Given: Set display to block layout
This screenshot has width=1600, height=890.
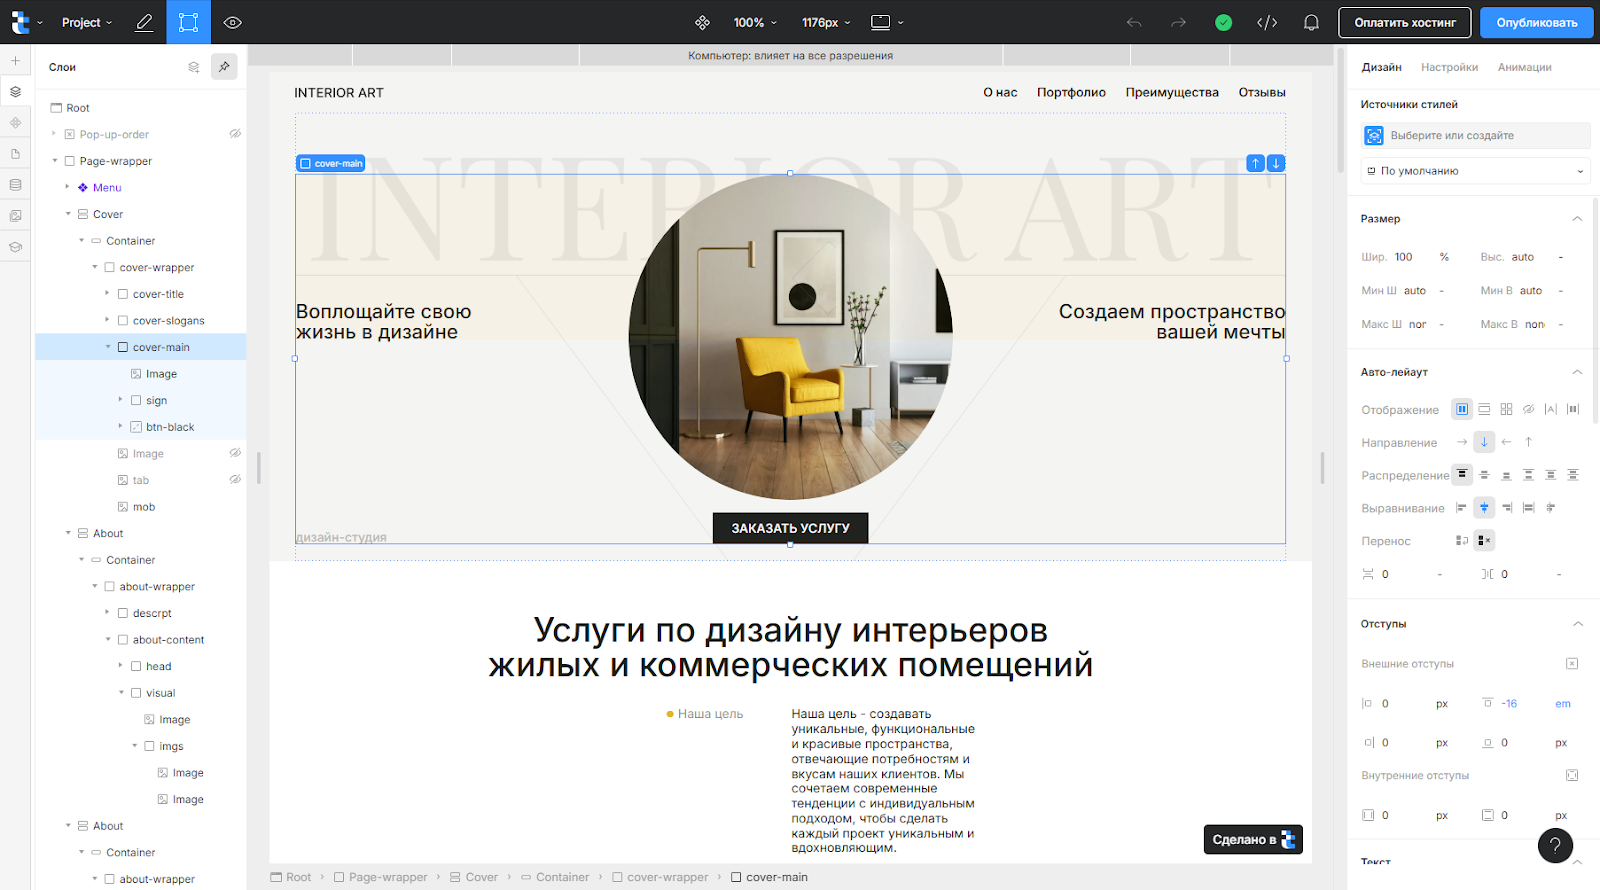Looking at the screenshot, I should click(x=1484, y=409).
